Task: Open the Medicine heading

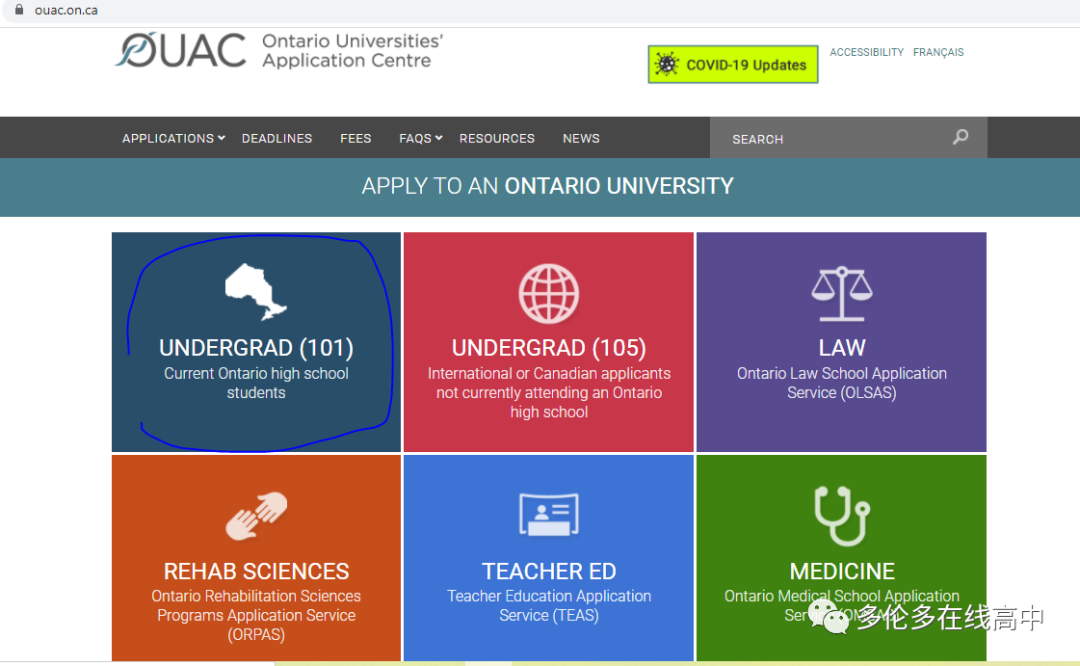Action: click(842, 571)
